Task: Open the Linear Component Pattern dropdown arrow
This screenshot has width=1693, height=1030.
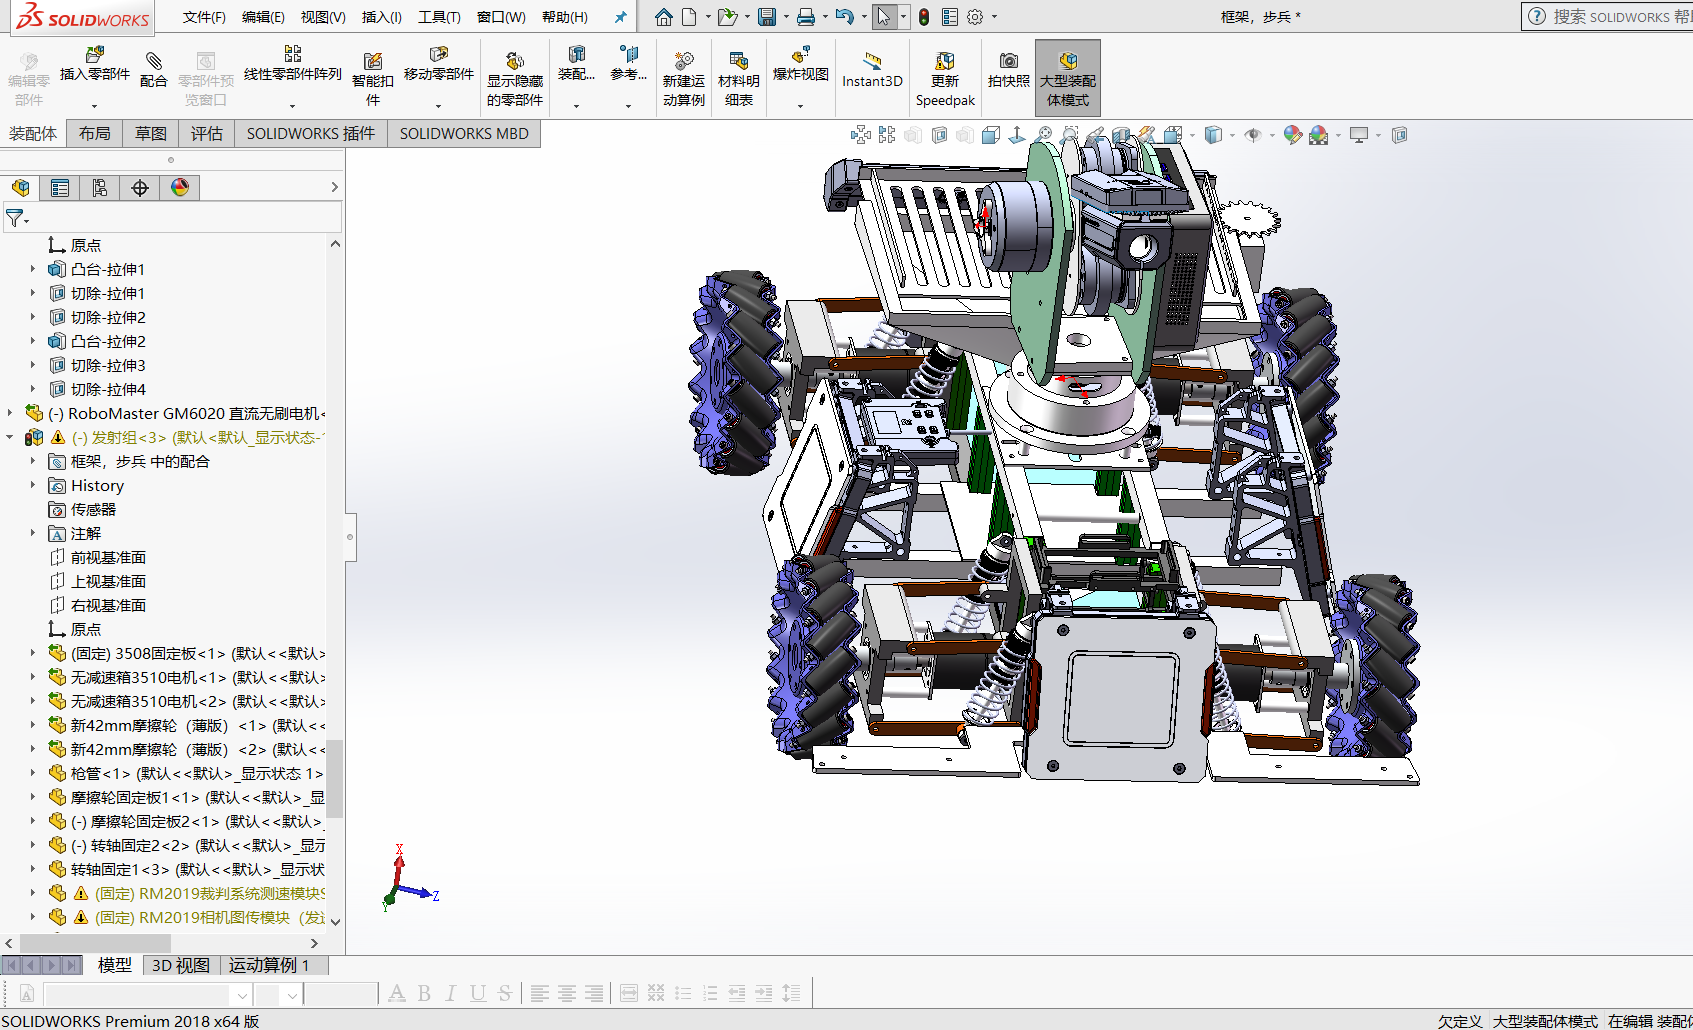Action: coord(292,105)
